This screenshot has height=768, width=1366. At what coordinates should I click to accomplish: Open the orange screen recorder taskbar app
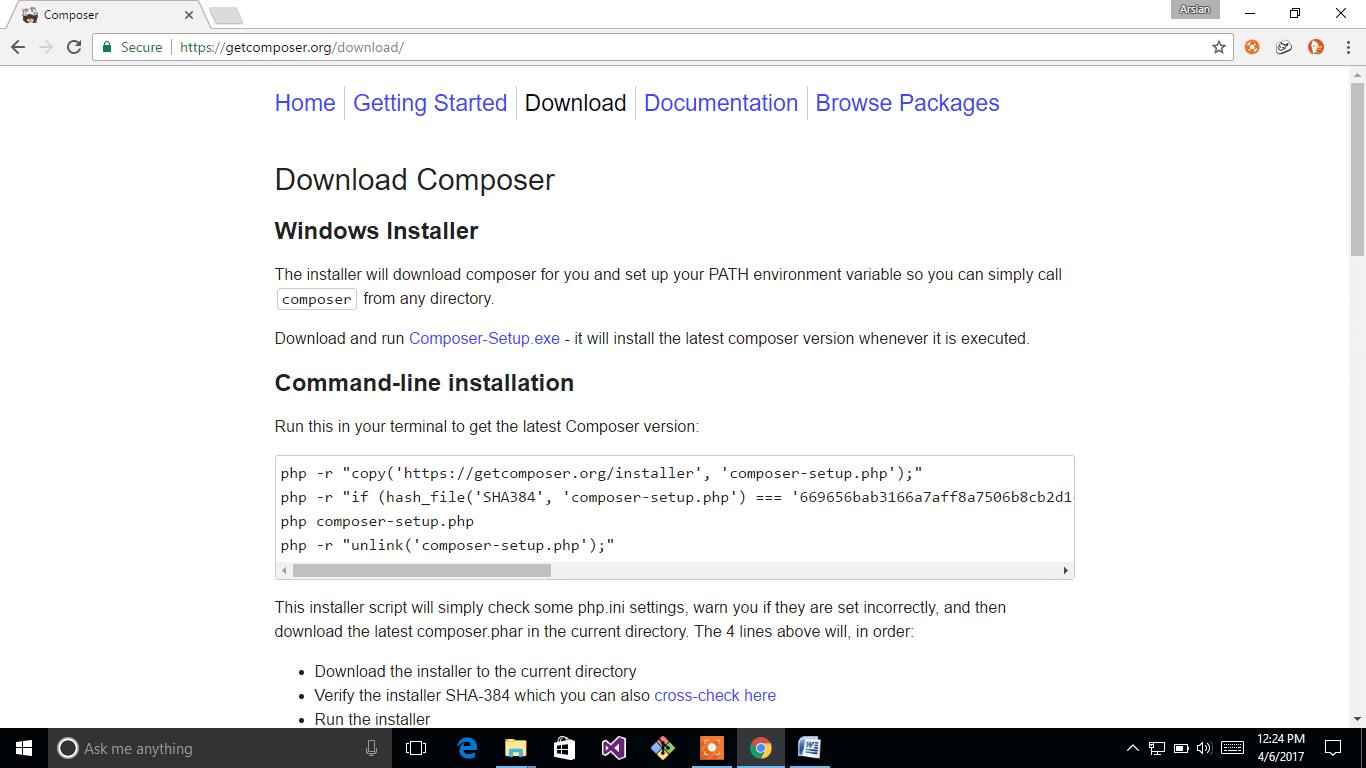coord(712,748)
